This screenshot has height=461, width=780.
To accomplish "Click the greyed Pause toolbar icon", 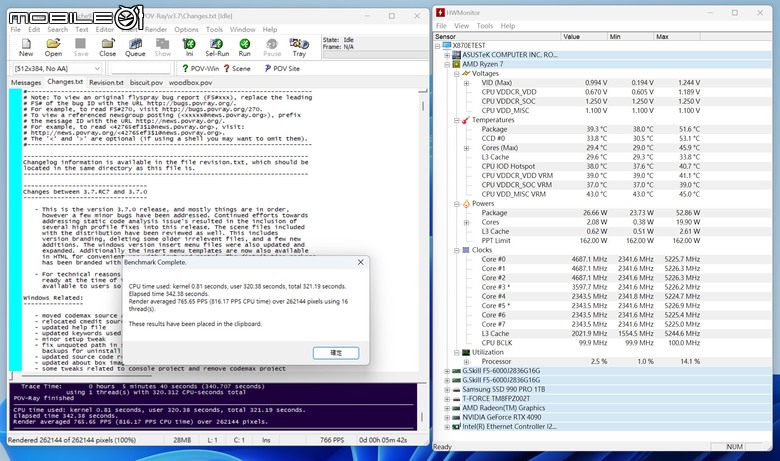I will click(x=272, y=48).
